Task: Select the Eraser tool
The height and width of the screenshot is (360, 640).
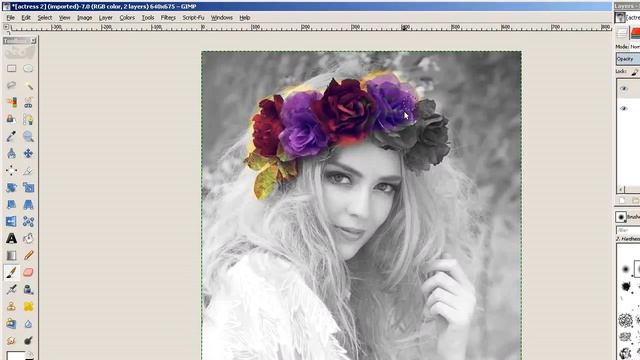Action: pos(28,272)
